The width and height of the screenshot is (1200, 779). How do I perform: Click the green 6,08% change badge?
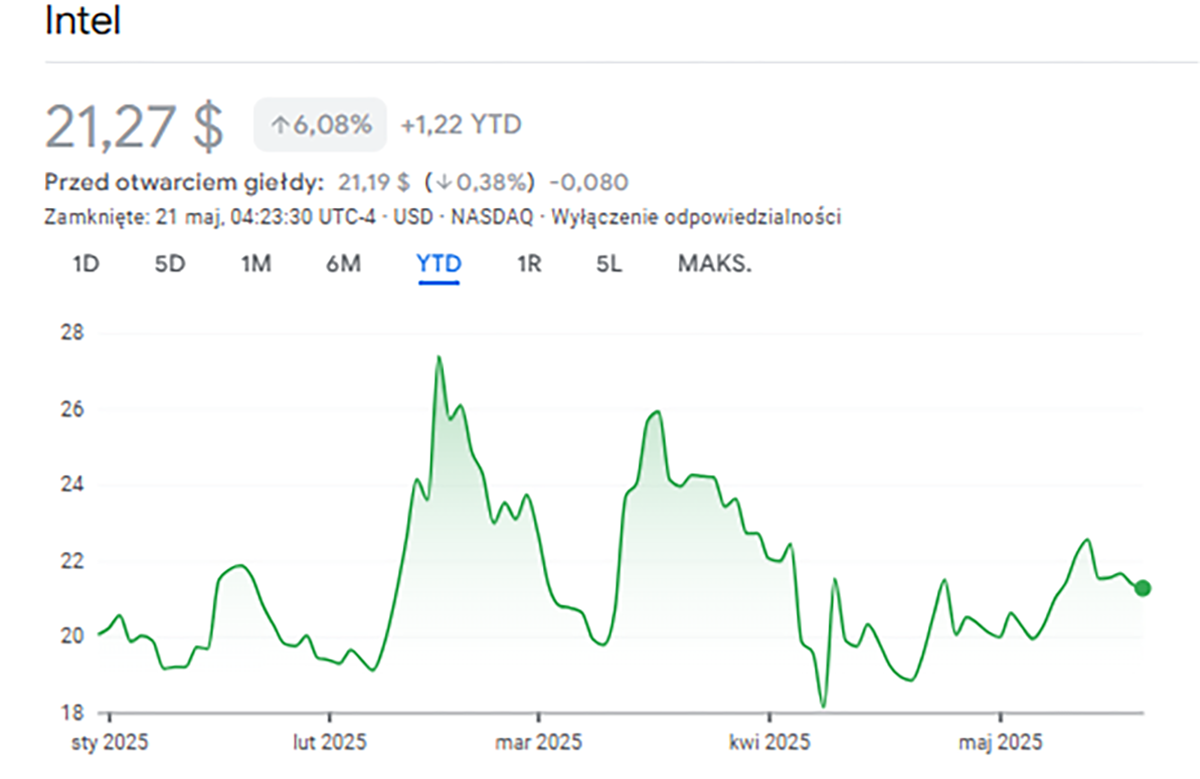320,125
